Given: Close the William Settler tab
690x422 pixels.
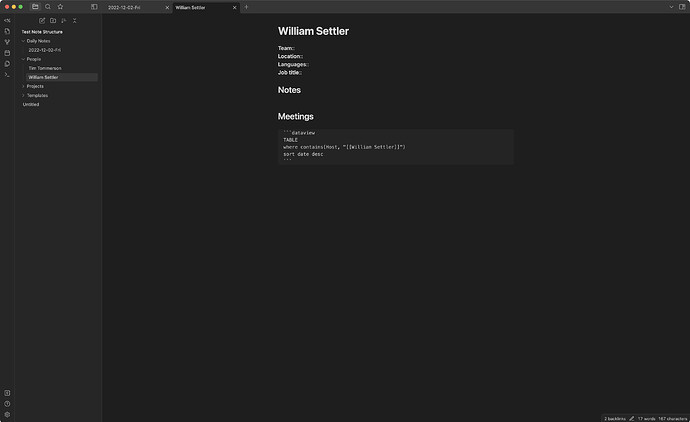Looking at the screenshot, I should tap(235, 7).
